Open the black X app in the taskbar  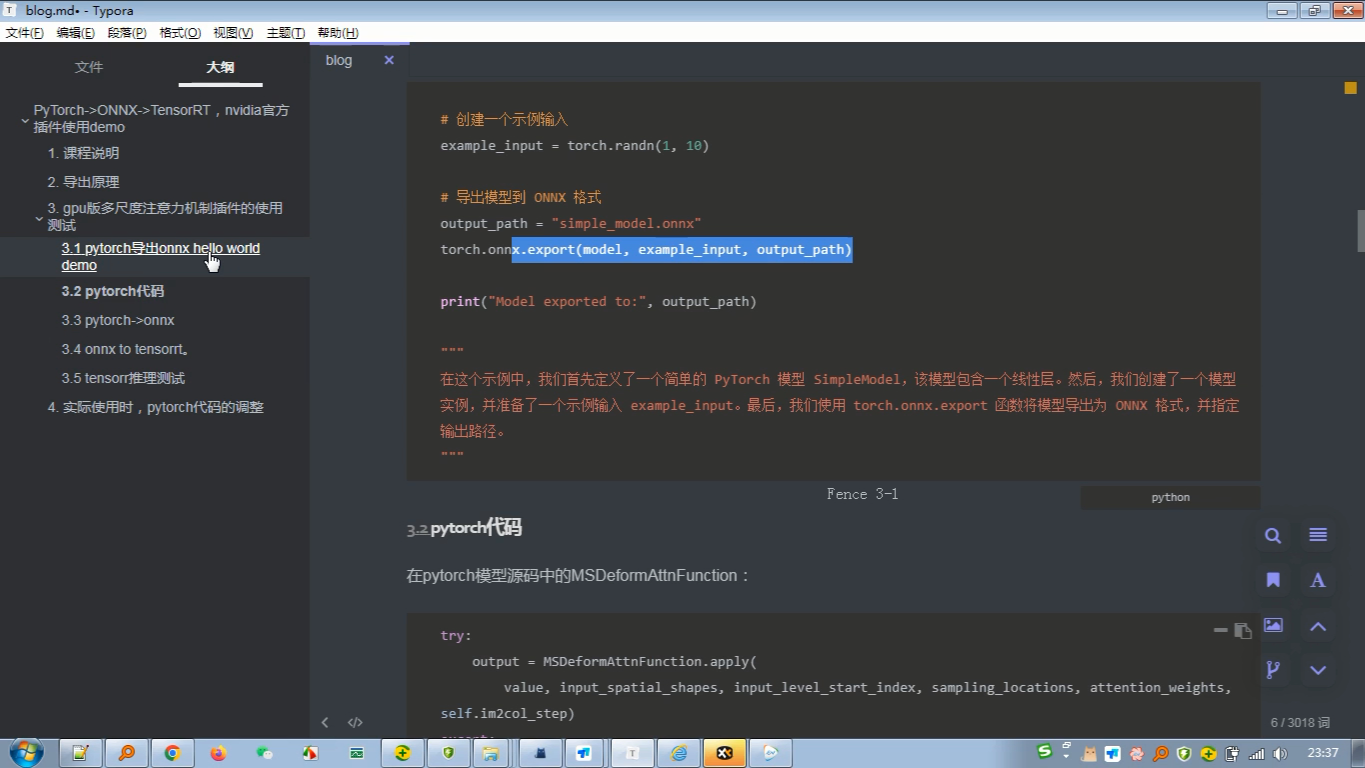[724, 753]
